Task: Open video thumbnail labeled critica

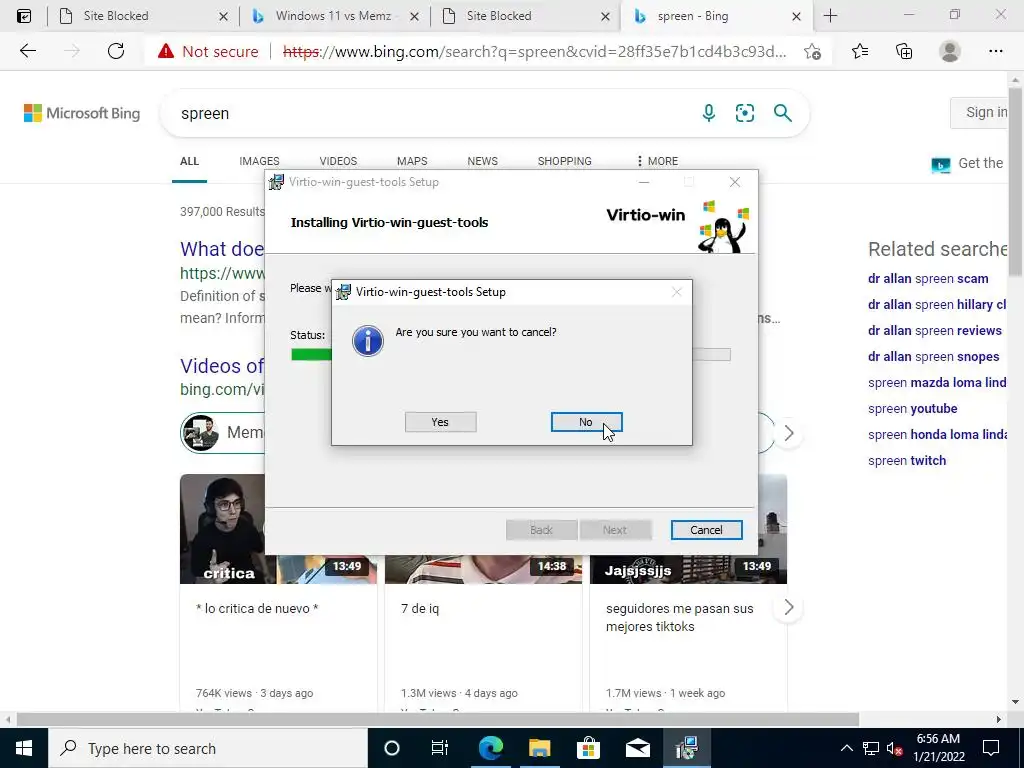Action: click(x=222, y=529)
